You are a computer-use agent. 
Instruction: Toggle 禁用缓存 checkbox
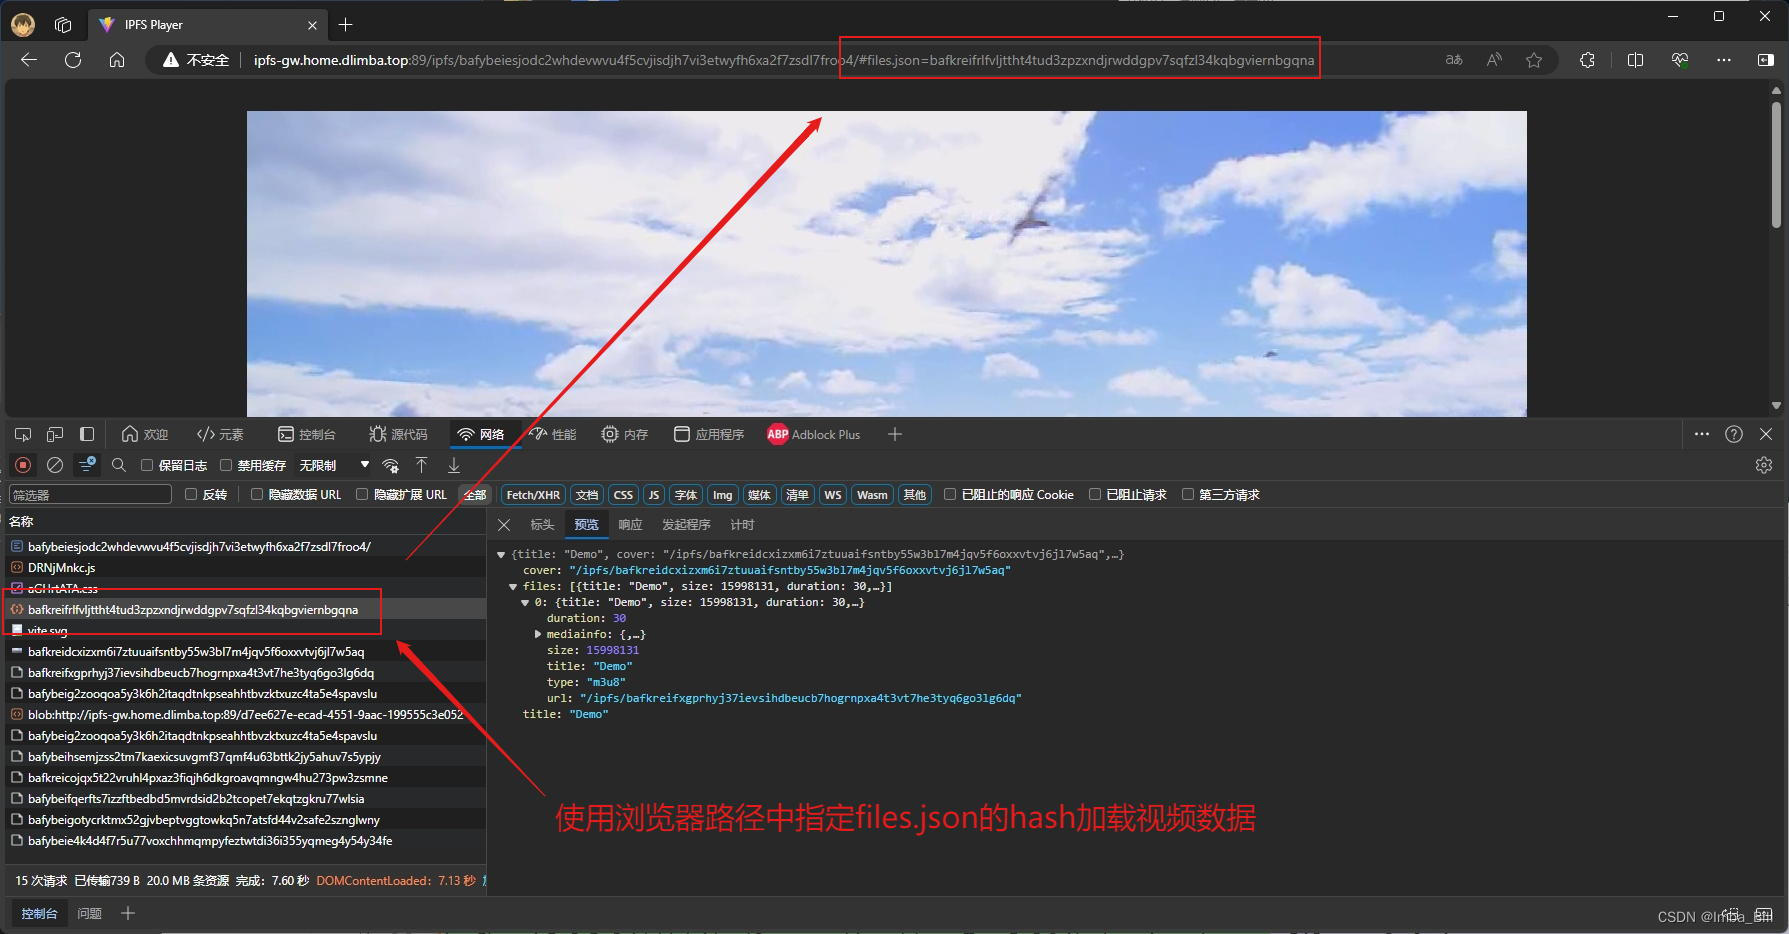(226, 465)
